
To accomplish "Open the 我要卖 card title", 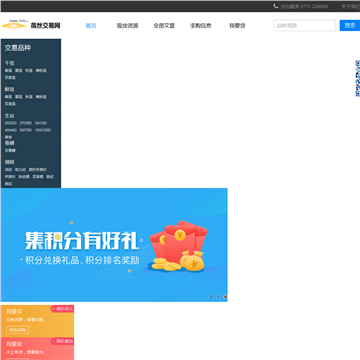I will pyautogui.click(x=14, y=344).
